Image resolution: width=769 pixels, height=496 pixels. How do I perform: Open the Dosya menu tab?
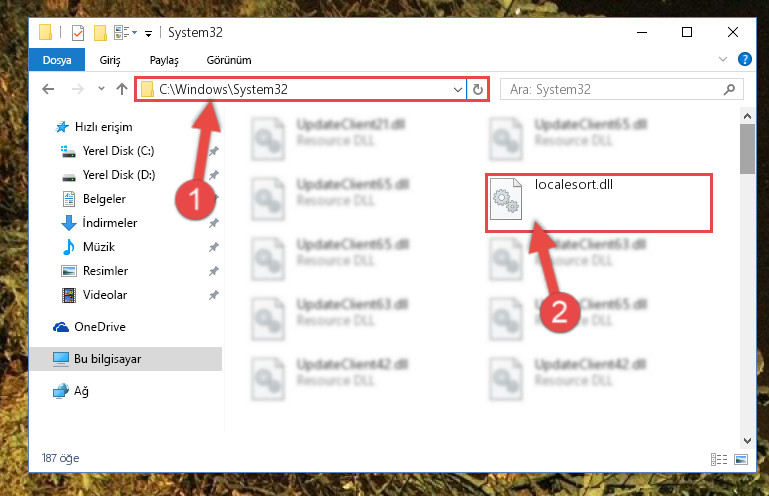(57, 60)
